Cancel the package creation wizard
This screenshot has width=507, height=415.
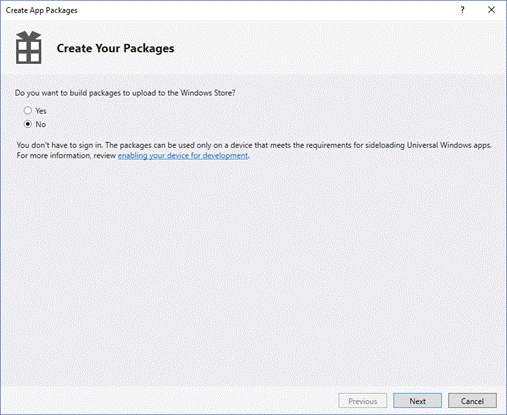(472, 401)
